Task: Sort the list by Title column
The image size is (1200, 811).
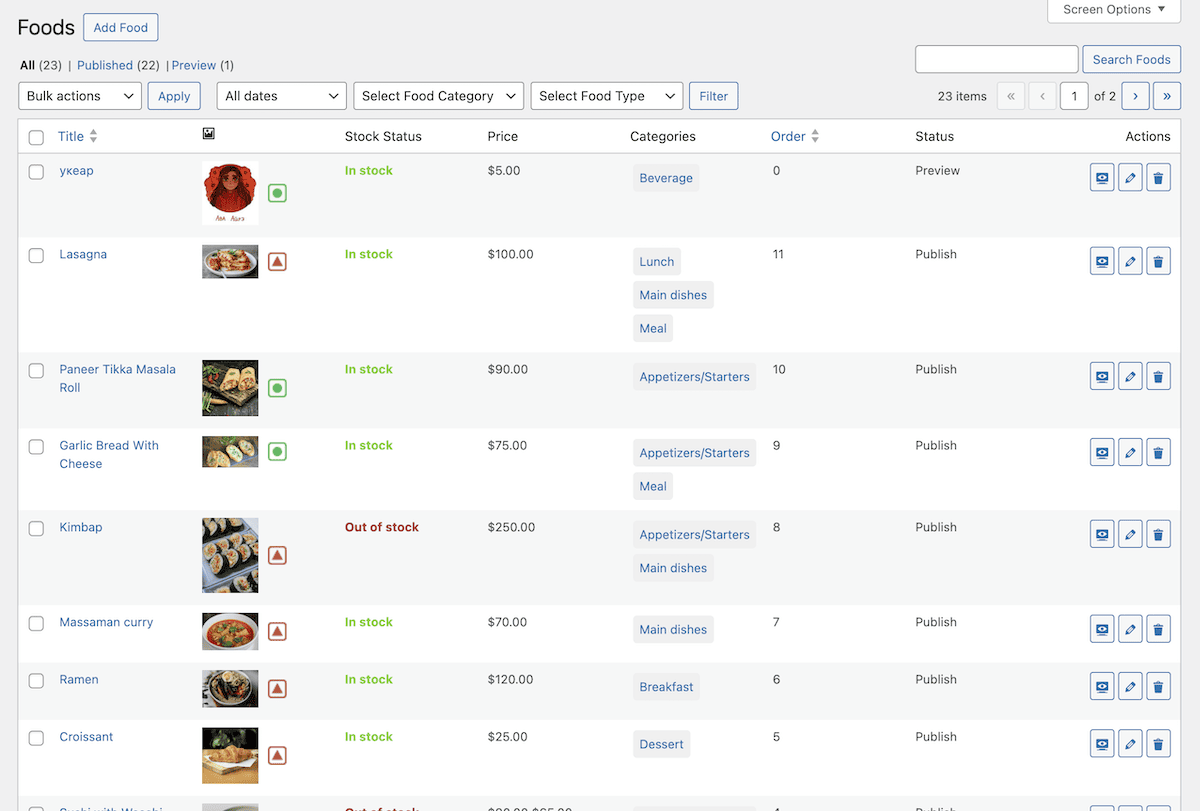Action: point(77,136)
